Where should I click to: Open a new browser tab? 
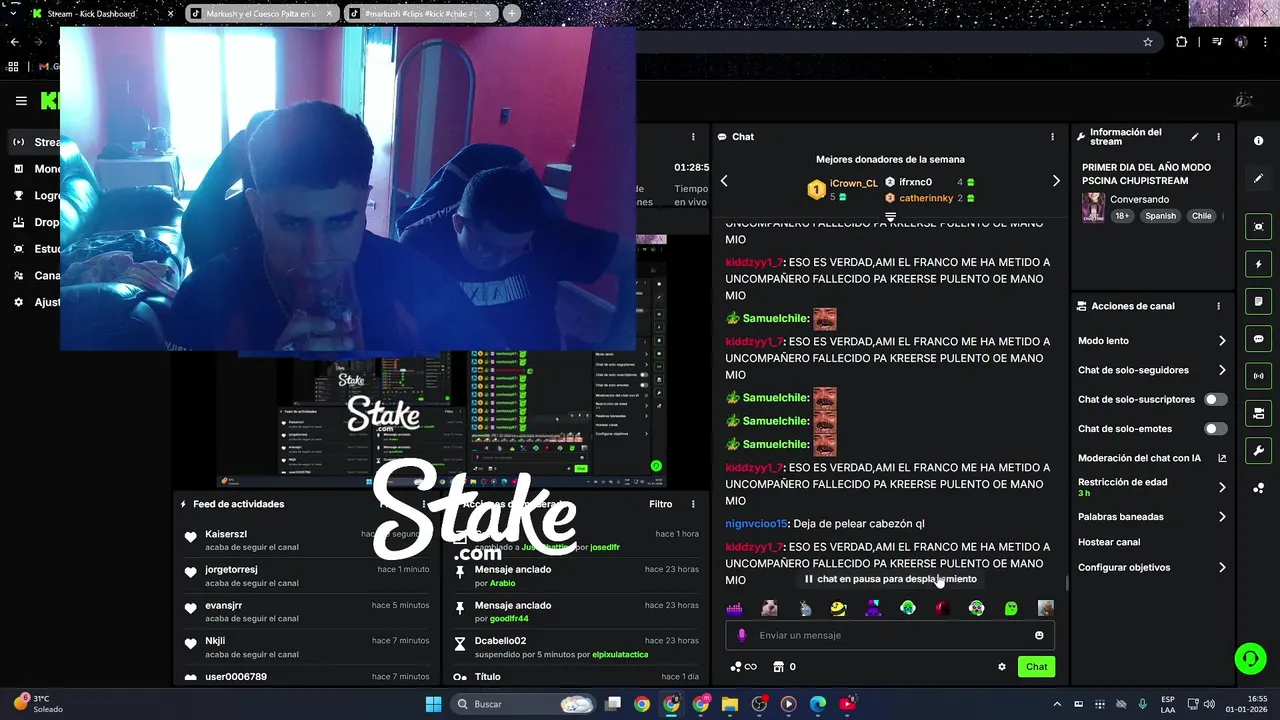coord(512,14)
